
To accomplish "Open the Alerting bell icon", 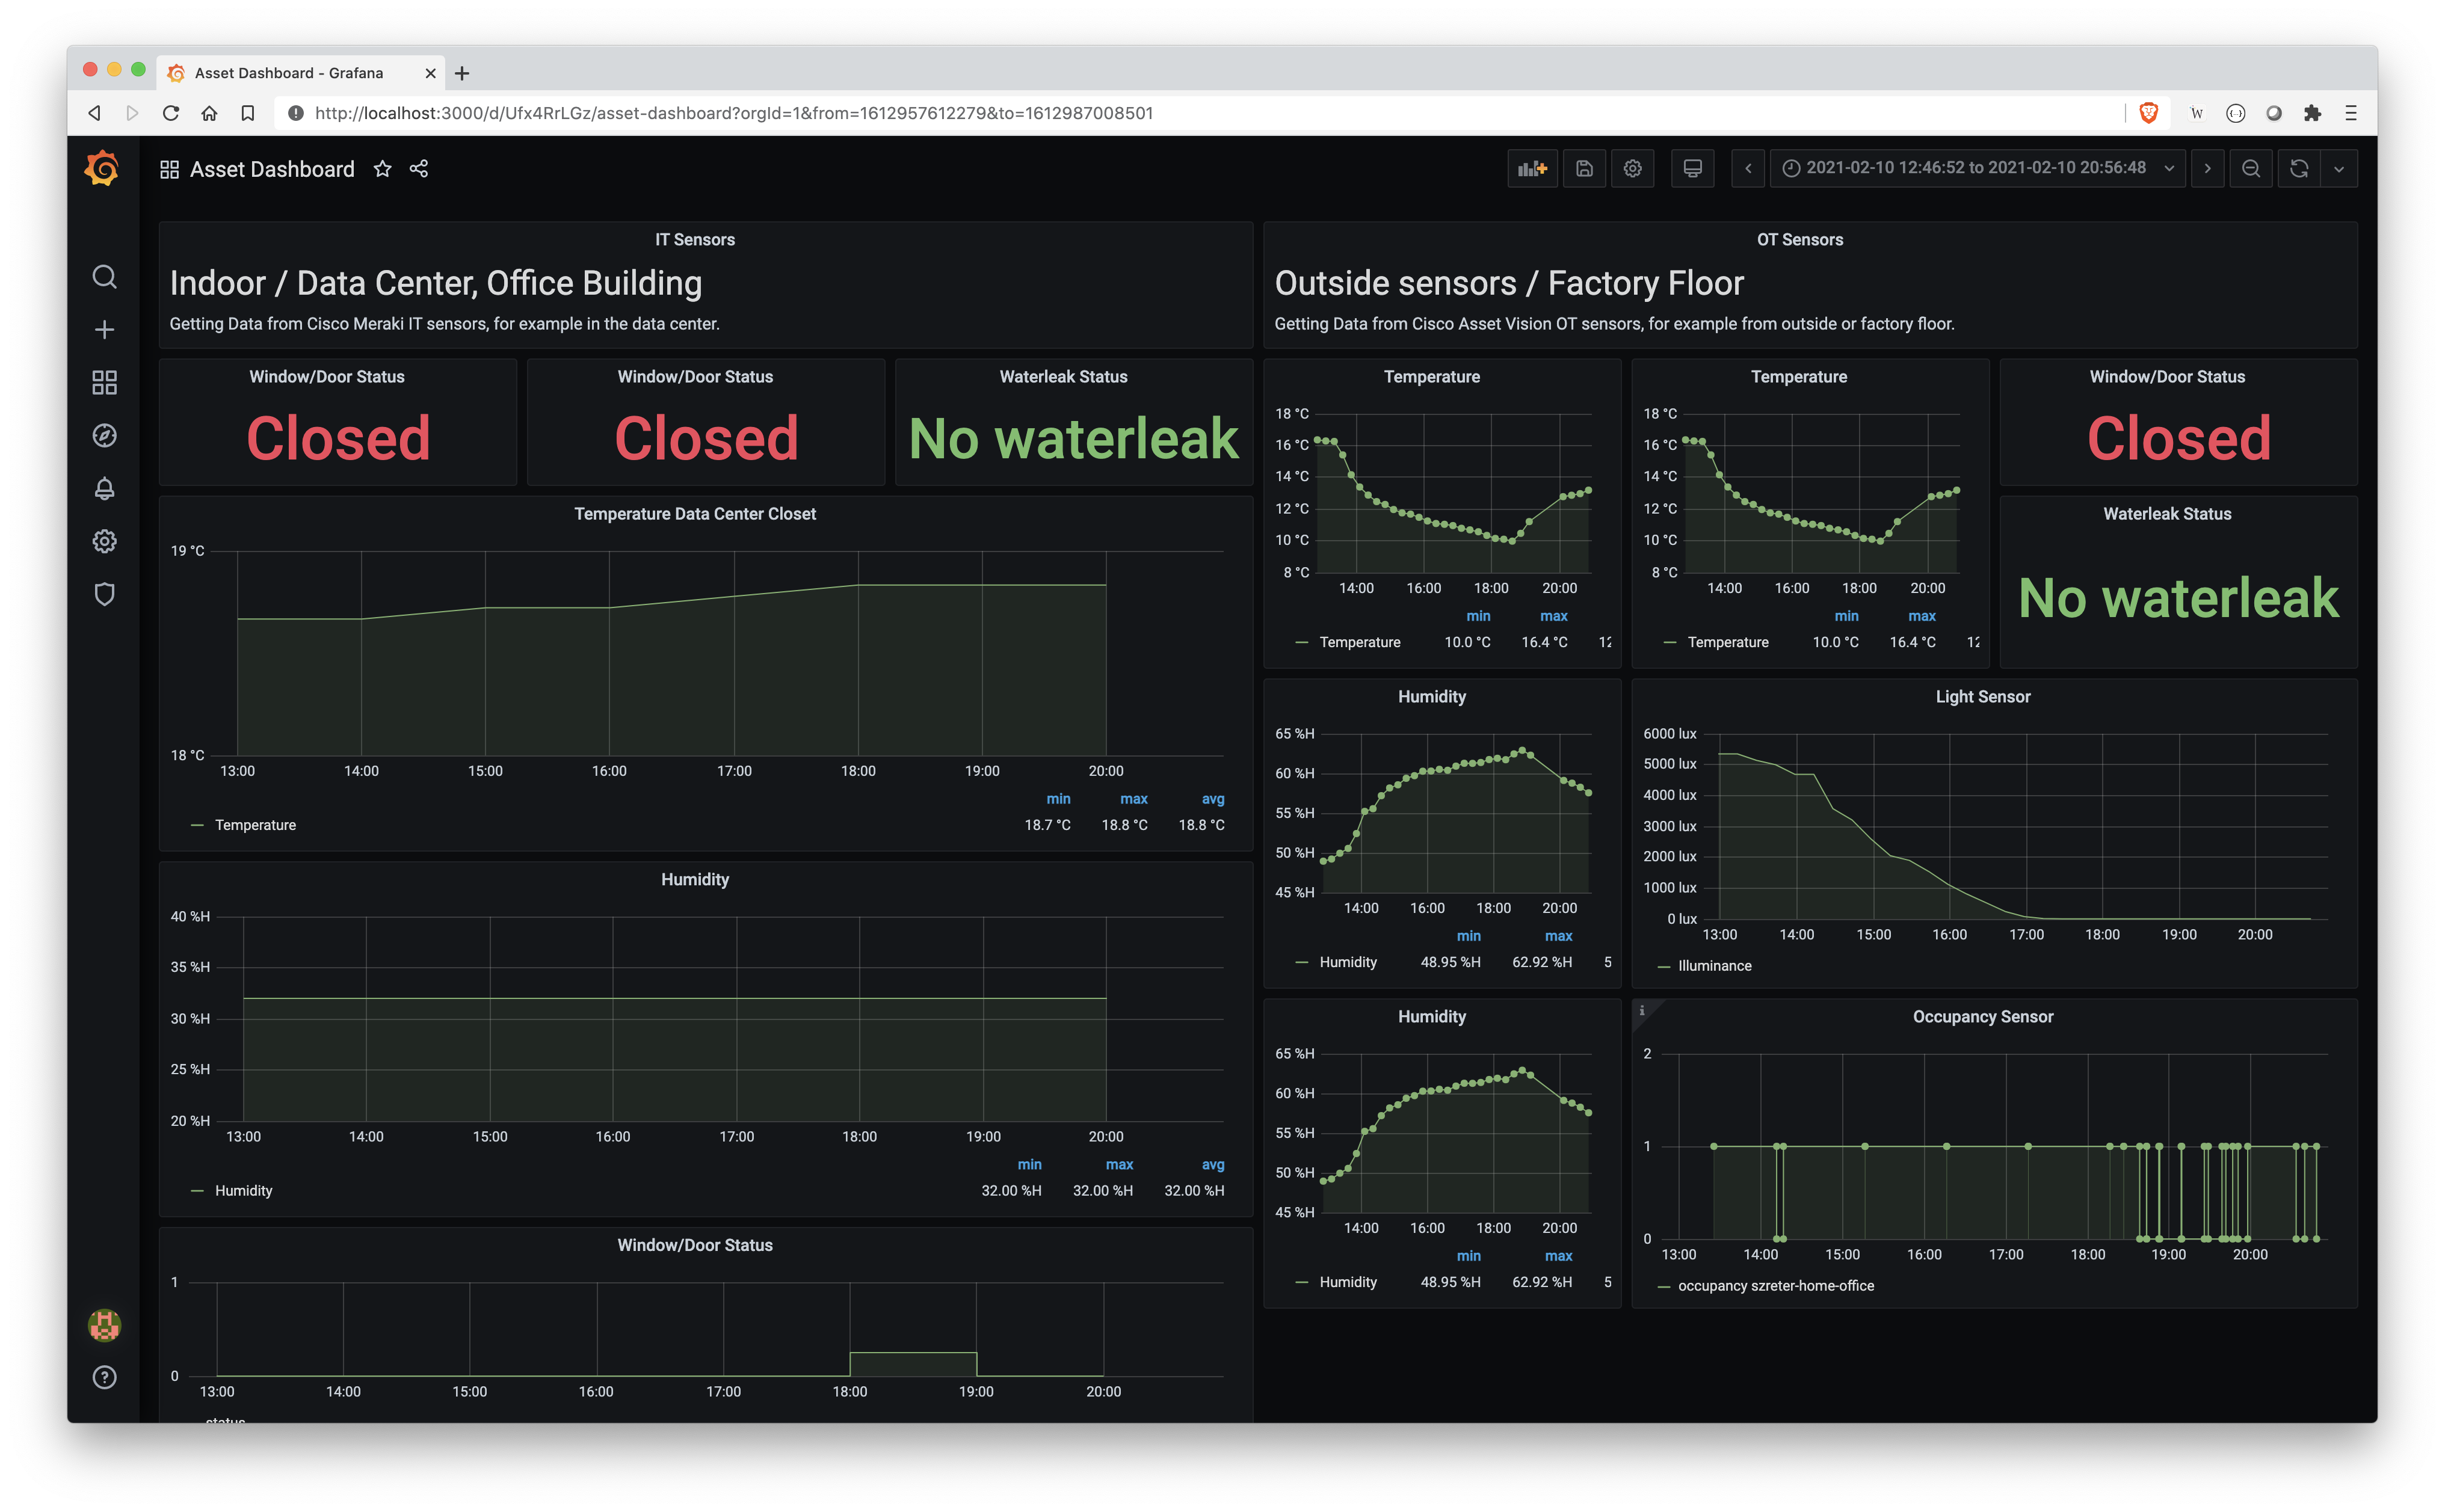I will 104,489.
